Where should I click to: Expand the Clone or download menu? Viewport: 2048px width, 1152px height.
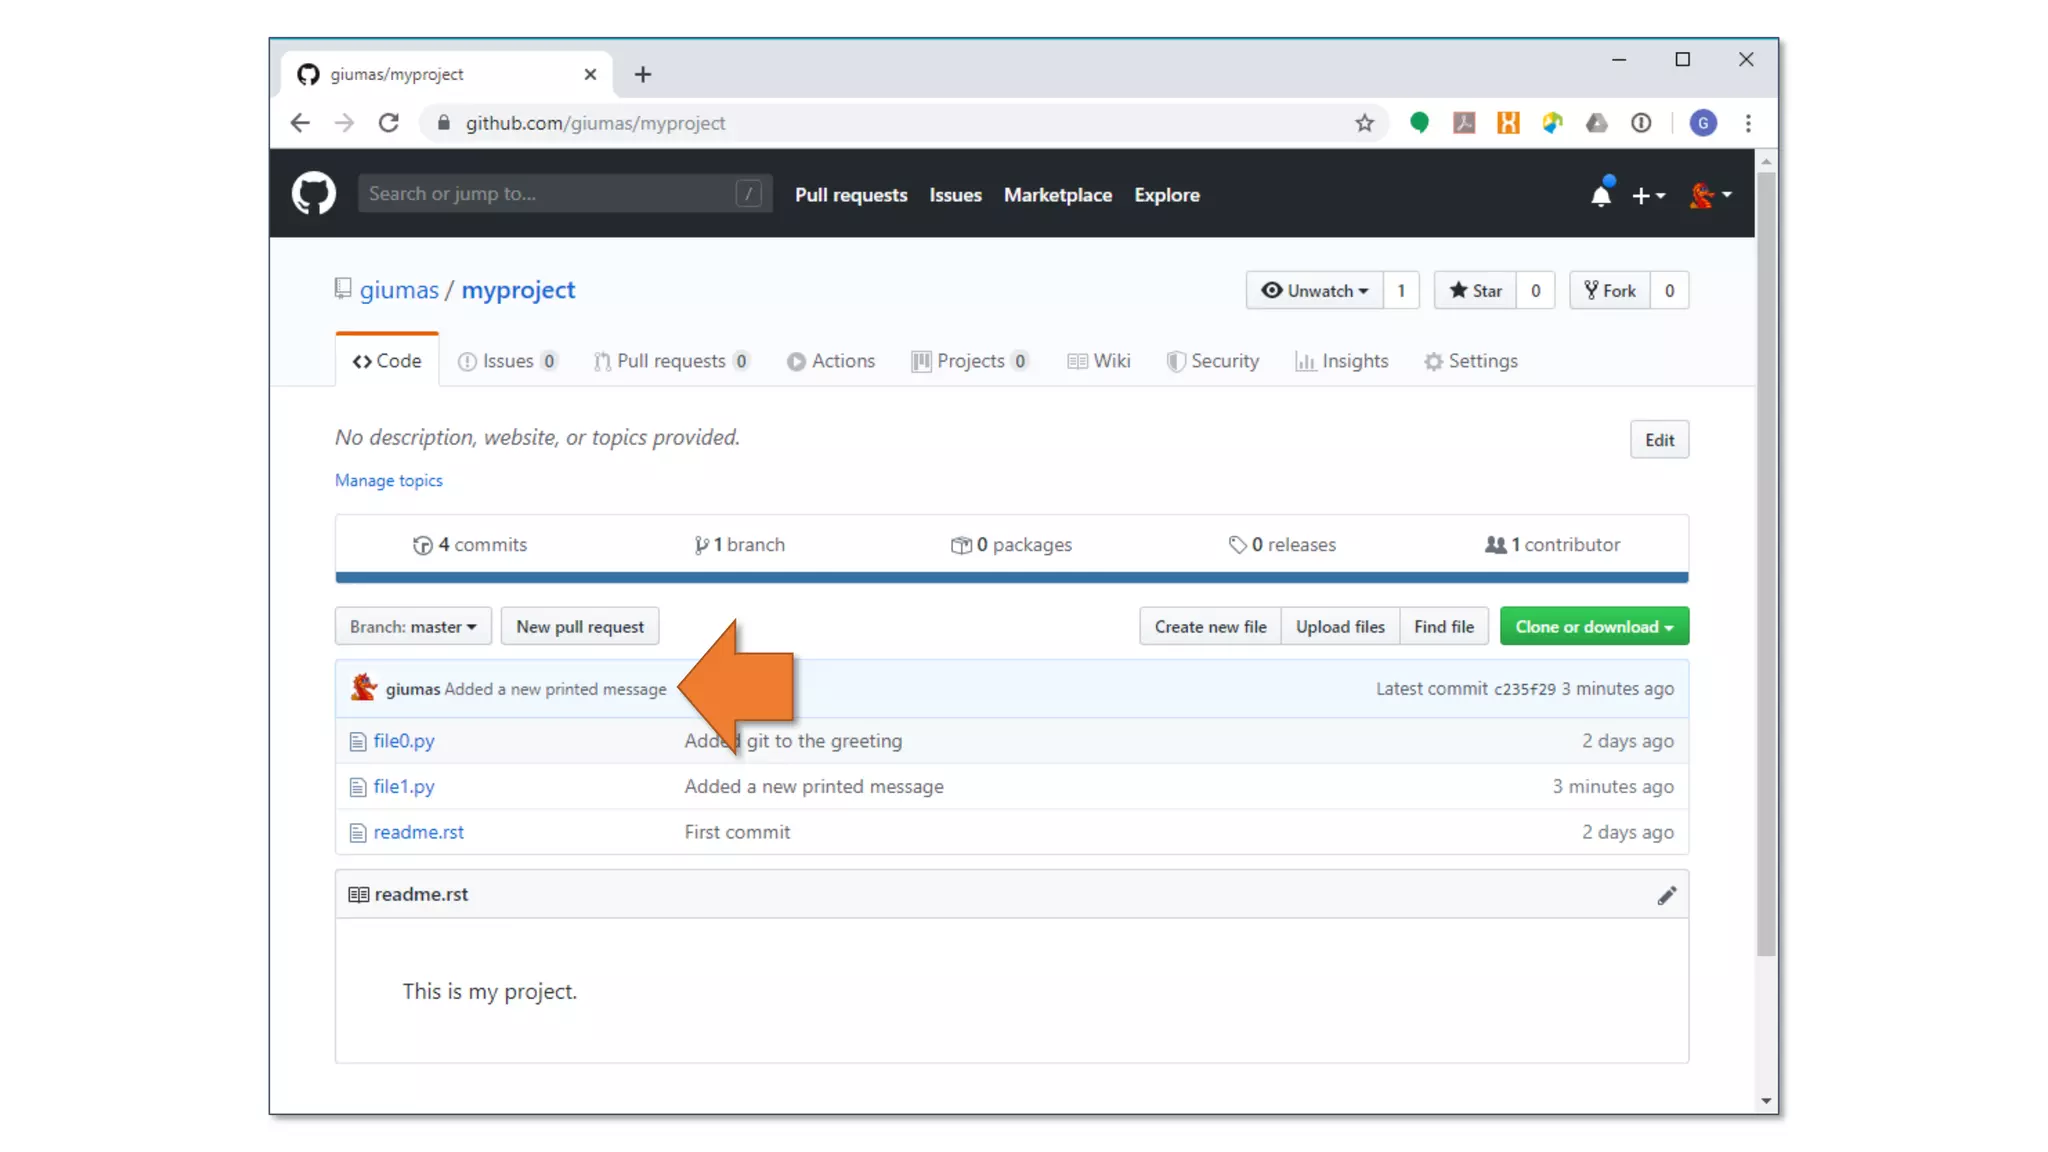(1593, 627)
